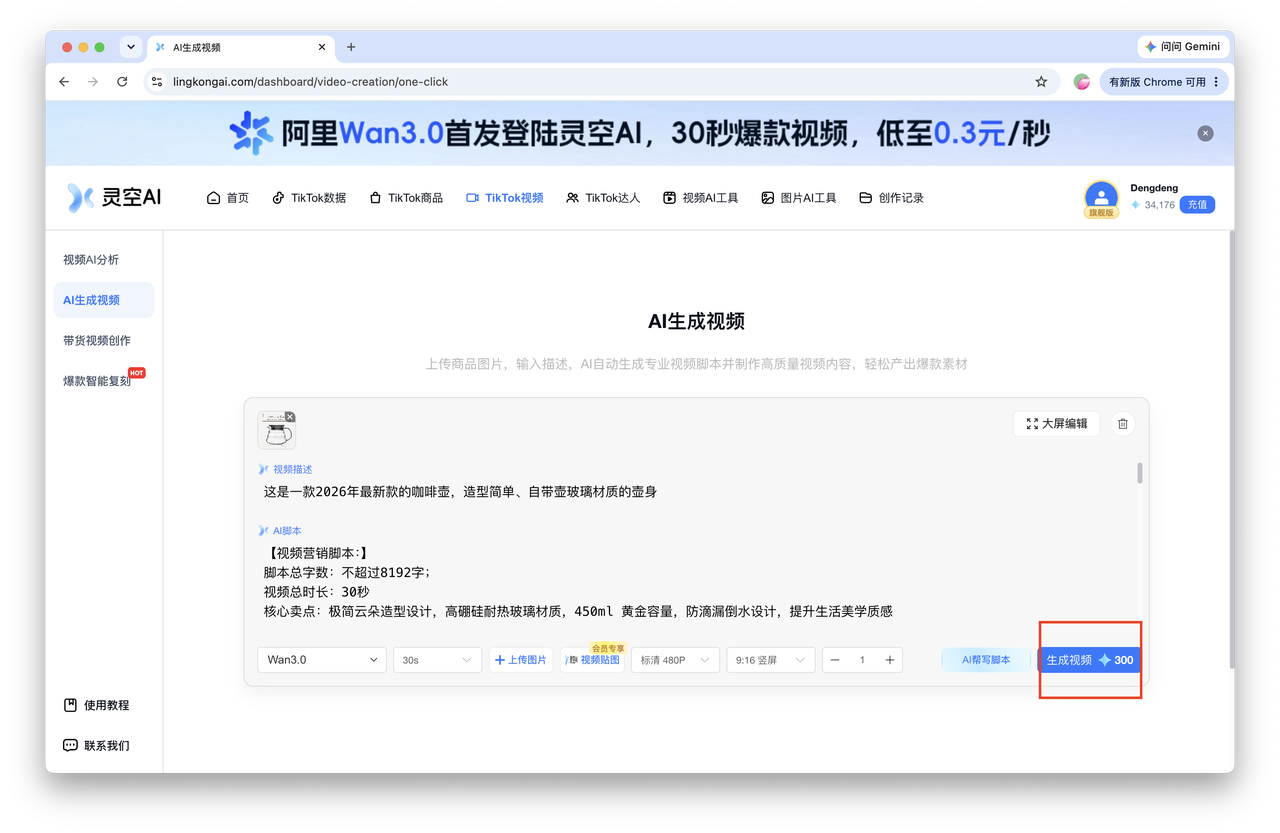Click the coffee pot image thumbnail

click(x=276, y=431)
